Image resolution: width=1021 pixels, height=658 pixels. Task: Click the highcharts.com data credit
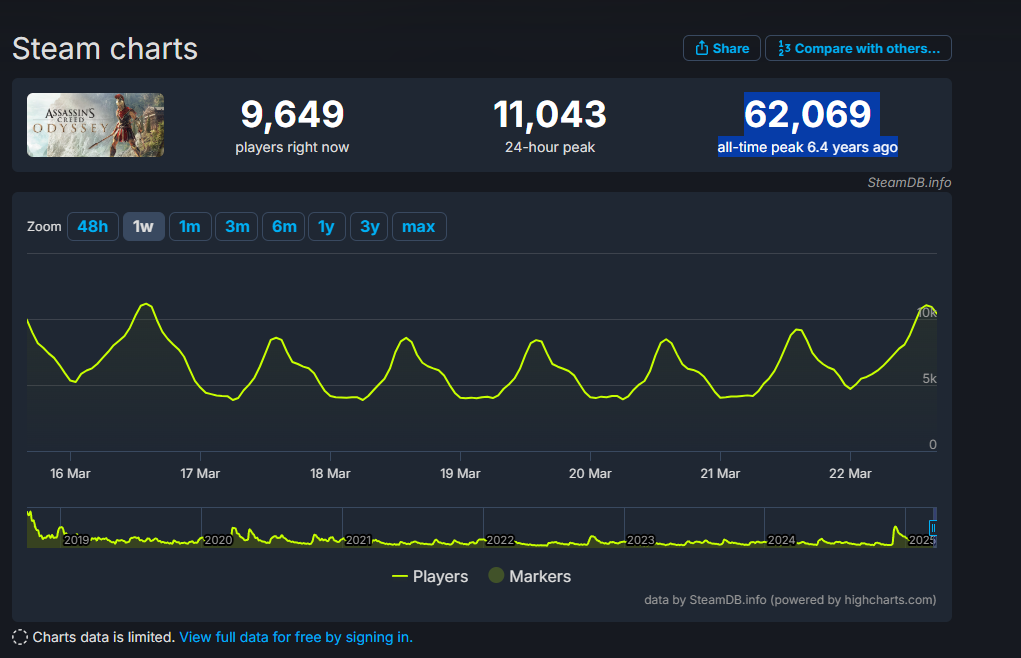click(x=790, y=599)
